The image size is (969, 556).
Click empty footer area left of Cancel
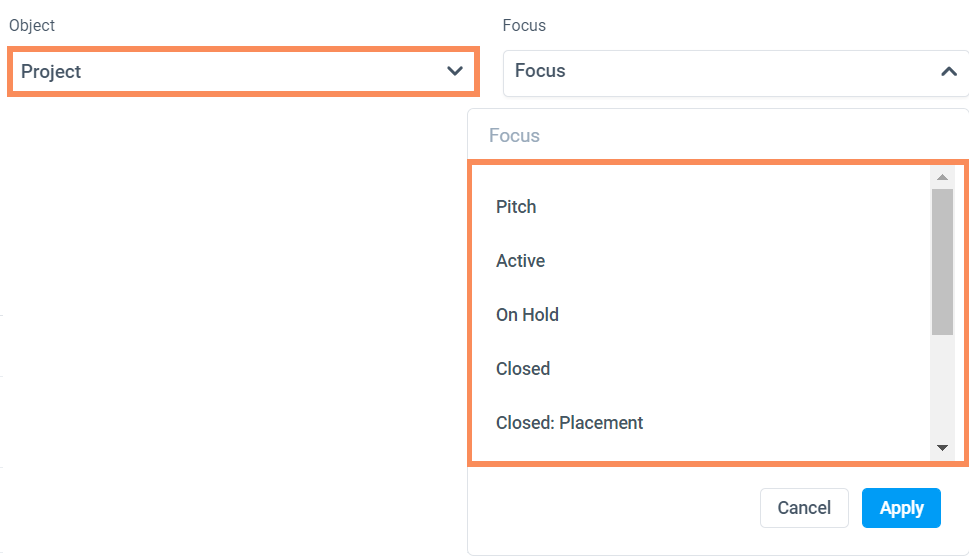(610, 508)
